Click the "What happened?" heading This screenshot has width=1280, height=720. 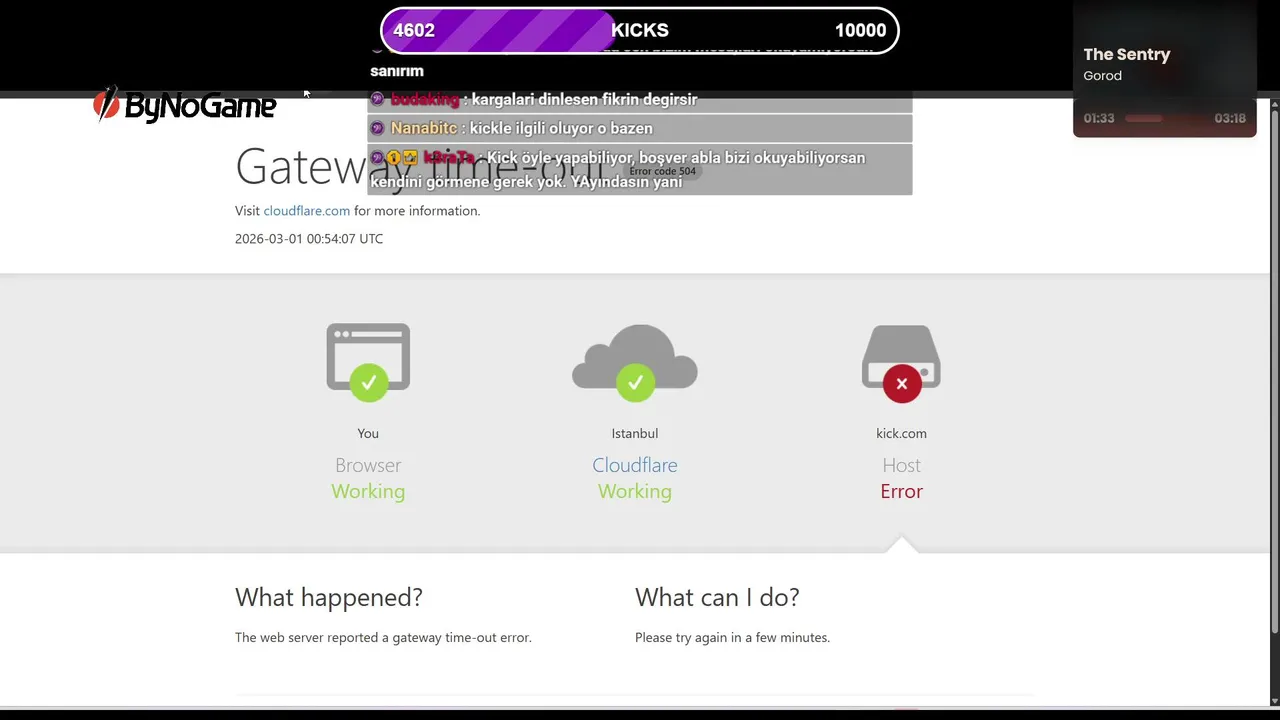[329, 598]
